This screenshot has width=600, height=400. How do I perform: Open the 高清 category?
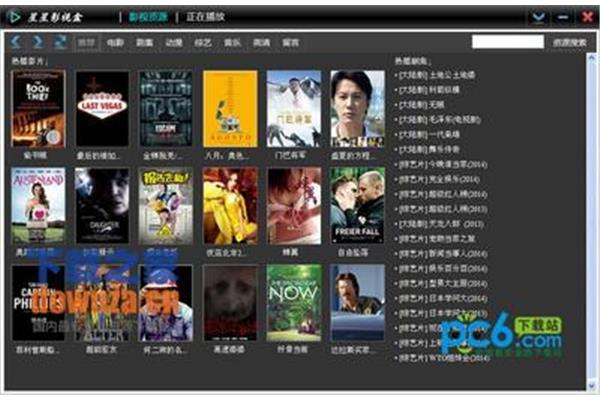[x=261, y=42]
